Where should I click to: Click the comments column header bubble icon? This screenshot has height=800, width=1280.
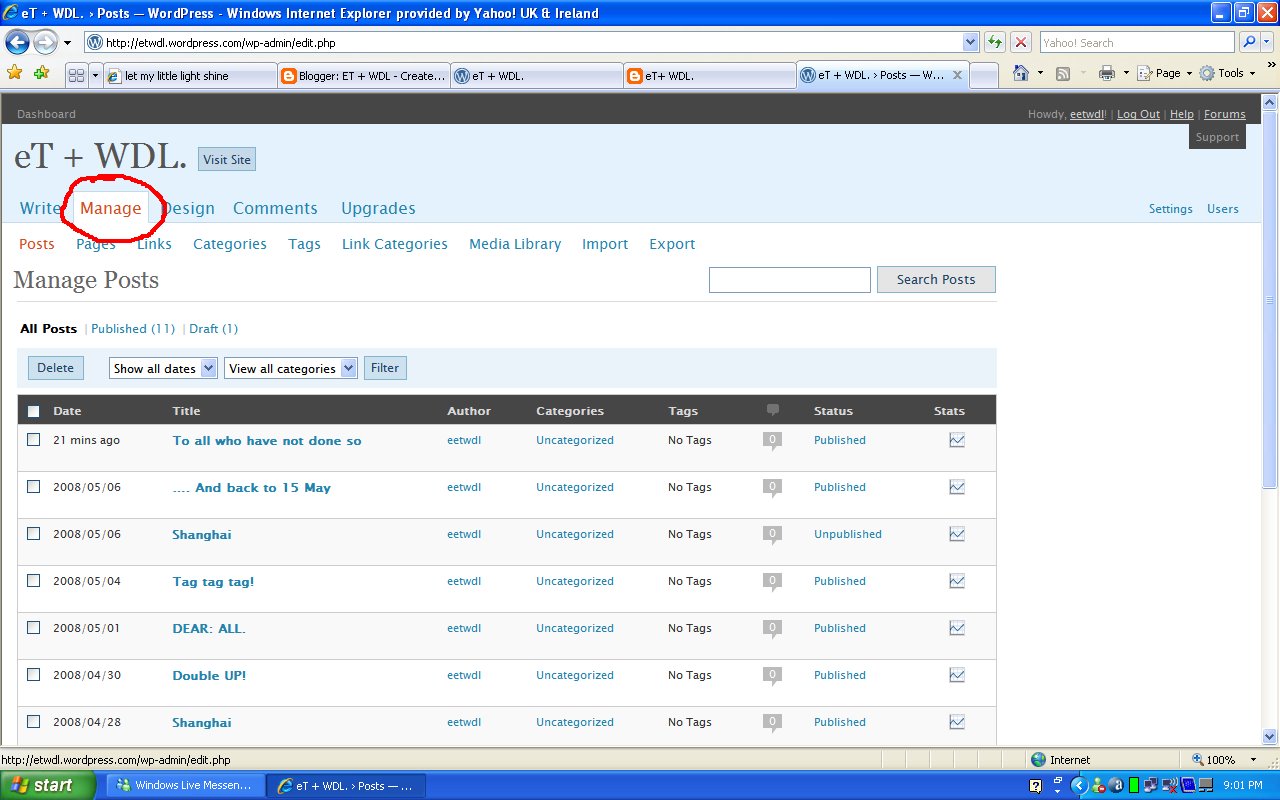pos(772,410)
